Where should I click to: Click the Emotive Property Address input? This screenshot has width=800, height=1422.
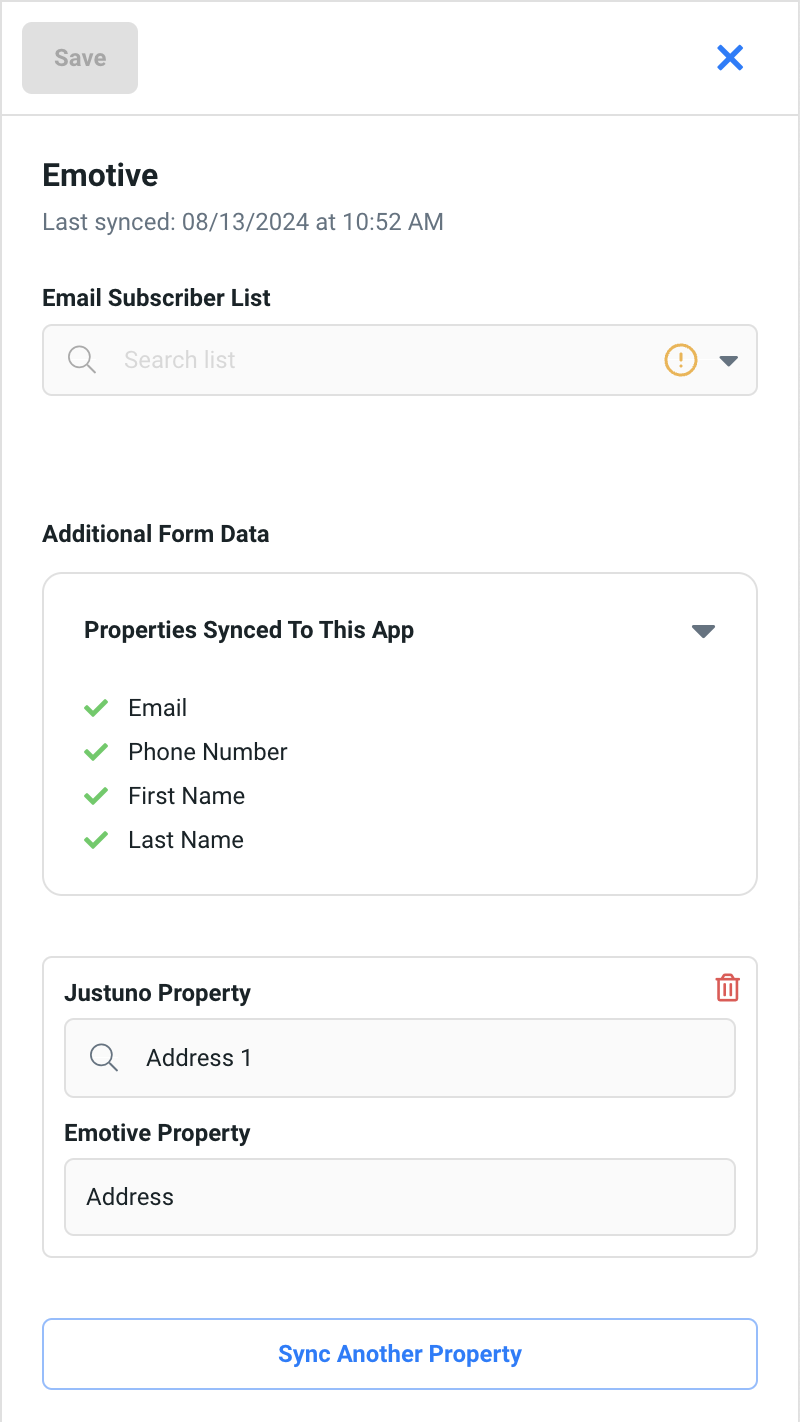click(x=400, y=1197)
